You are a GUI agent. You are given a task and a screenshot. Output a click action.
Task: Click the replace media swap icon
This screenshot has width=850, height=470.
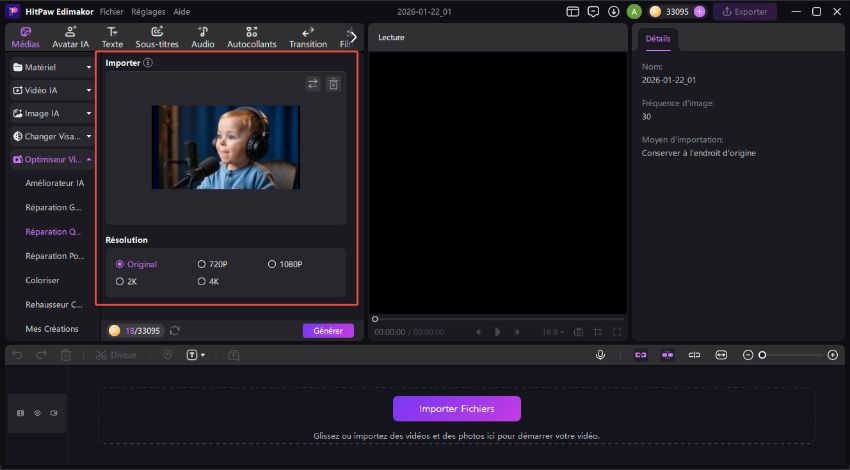[x=313, y=83]
